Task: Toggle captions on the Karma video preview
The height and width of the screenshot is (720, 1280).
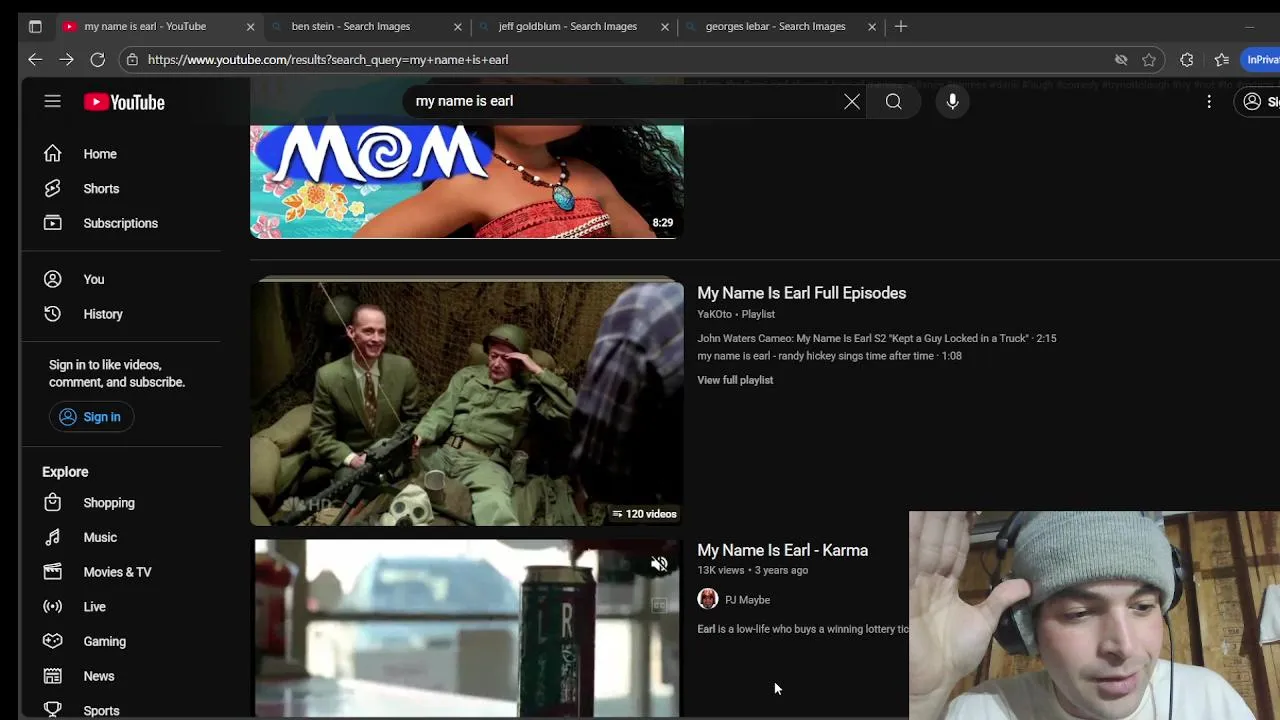Action: (x=659, y=604)
